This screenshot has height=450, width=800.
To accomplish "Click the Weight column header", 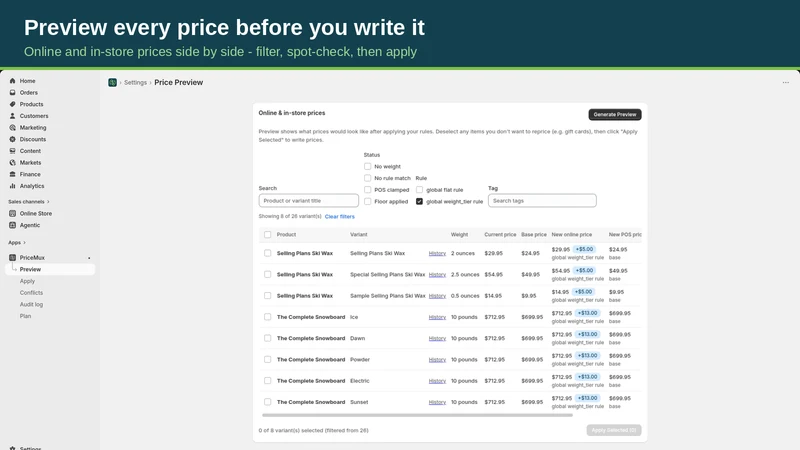I will pyautogui.click(x=459, y=235).
